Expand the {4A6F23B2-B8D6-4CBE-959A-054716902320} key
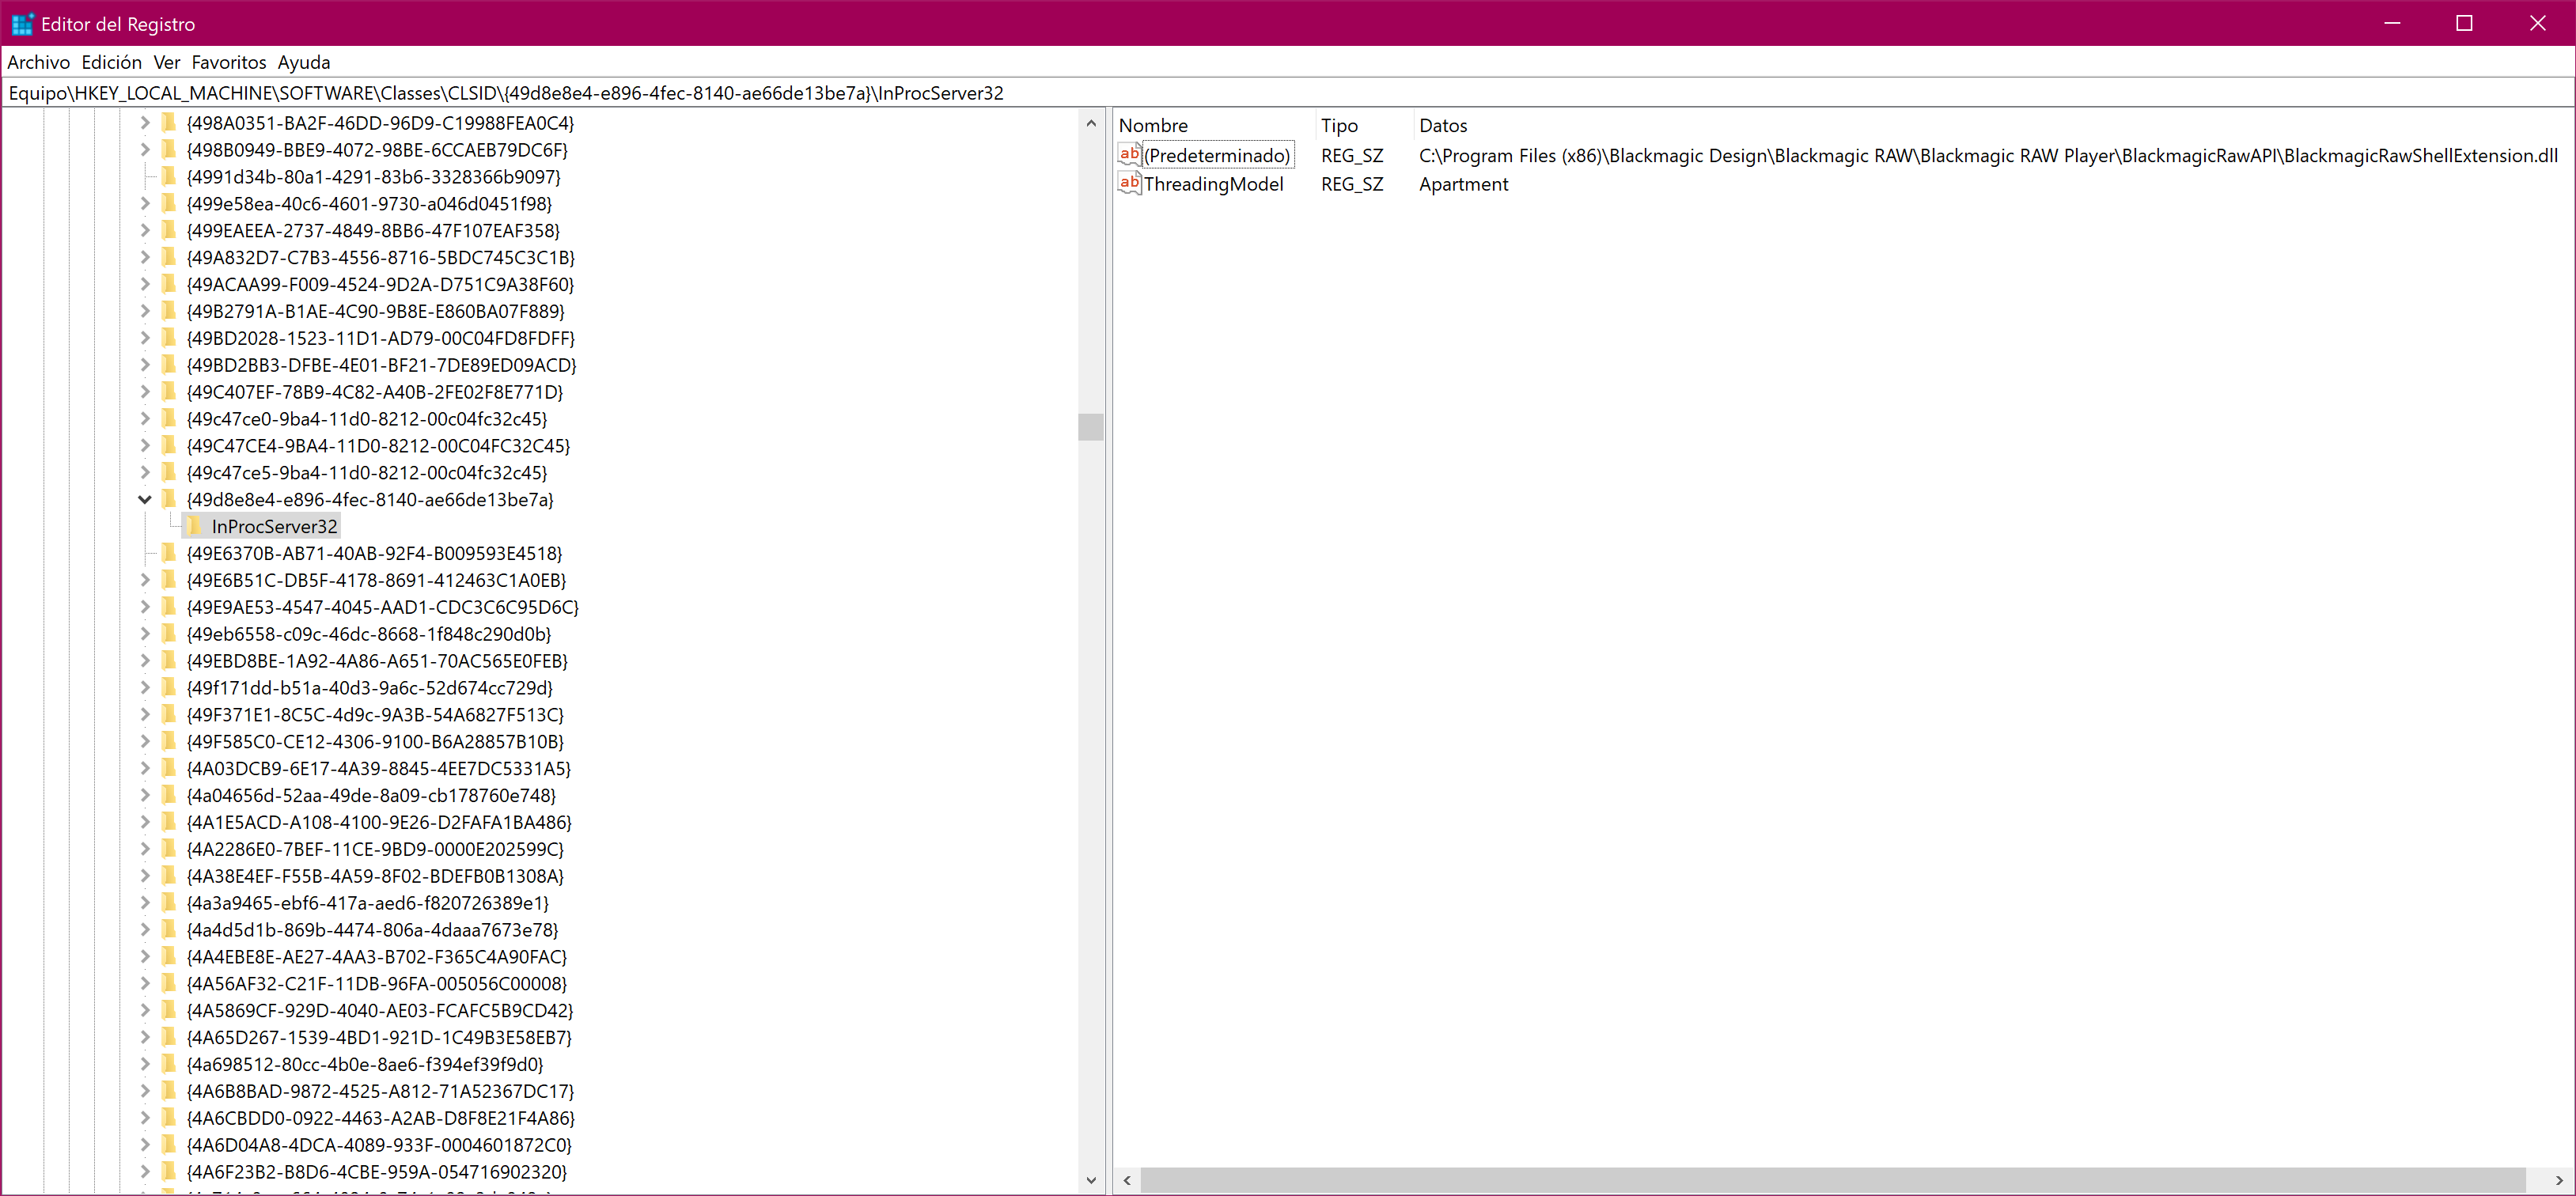Viewport: 2576px width, 1196px height. pyautogui.click(x=145, y=1172)
